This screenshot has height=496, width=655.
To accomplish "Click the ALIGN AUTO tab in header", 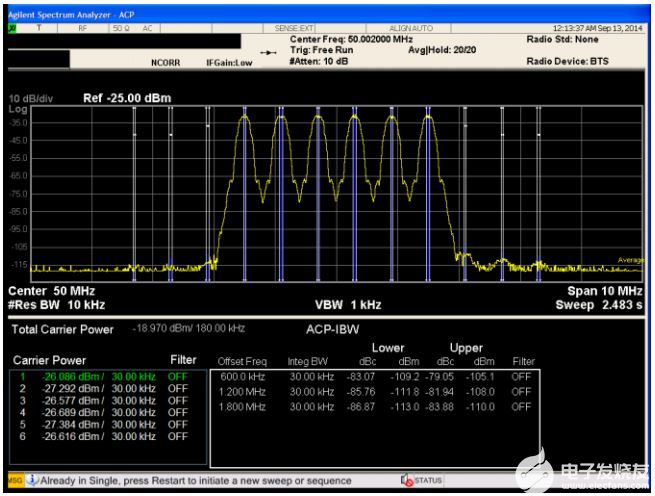I will point(410,29).
